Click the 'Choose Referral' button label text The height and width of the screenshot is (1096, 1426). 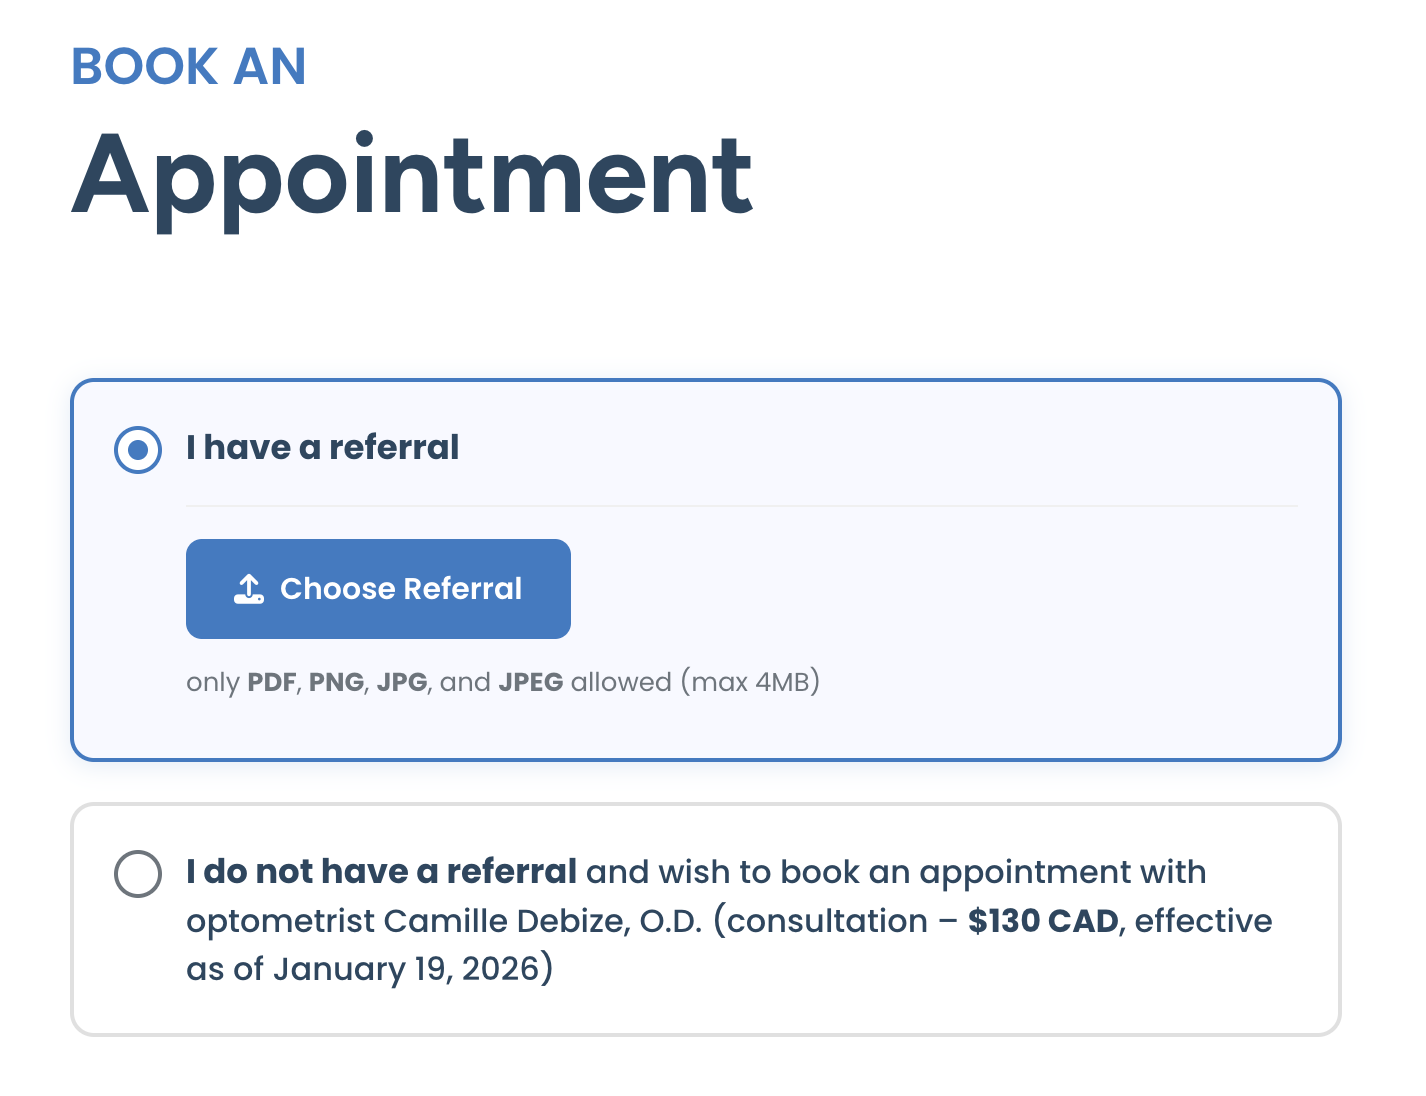[x=400, y=588]
